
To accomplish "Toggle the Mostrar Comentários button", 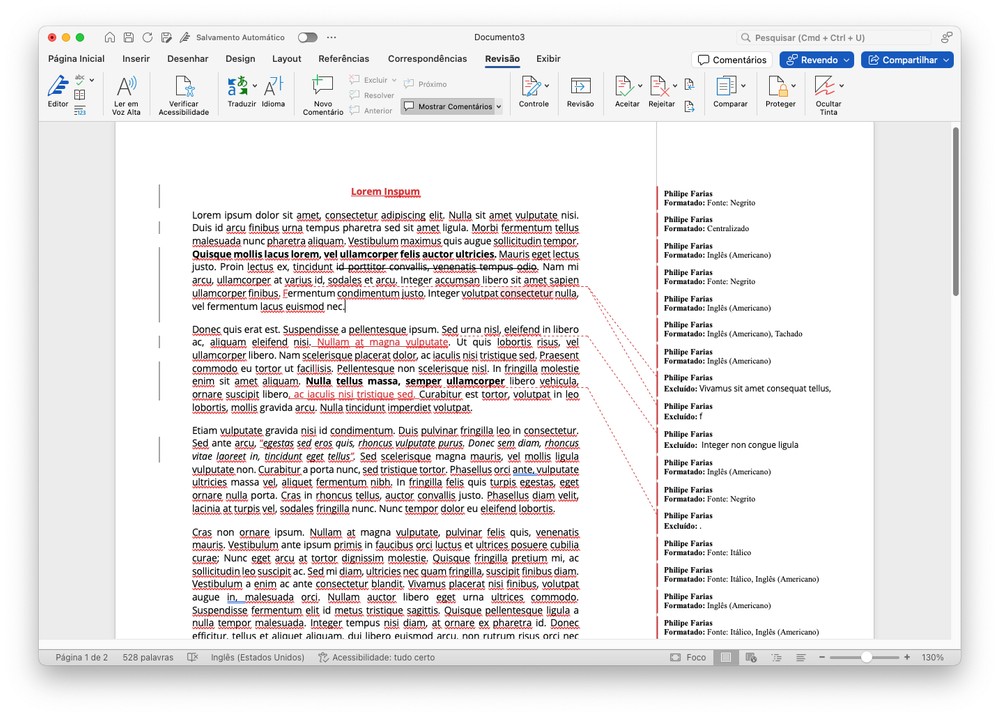I will 451,106.
